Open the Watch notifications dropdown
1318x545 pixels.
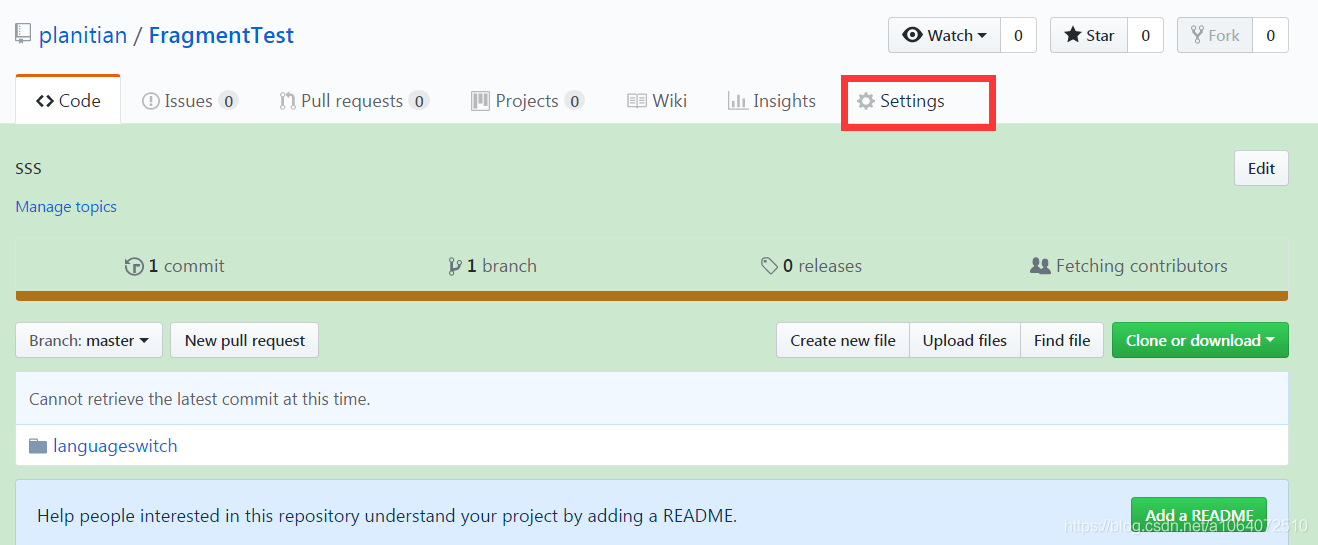[x=944, y=35]
